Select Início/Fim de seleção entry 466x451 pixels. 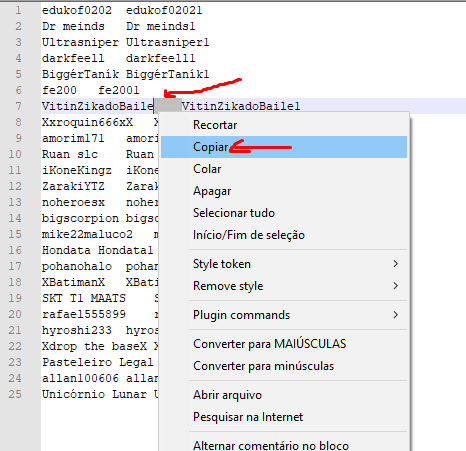[x=284, y=235]
